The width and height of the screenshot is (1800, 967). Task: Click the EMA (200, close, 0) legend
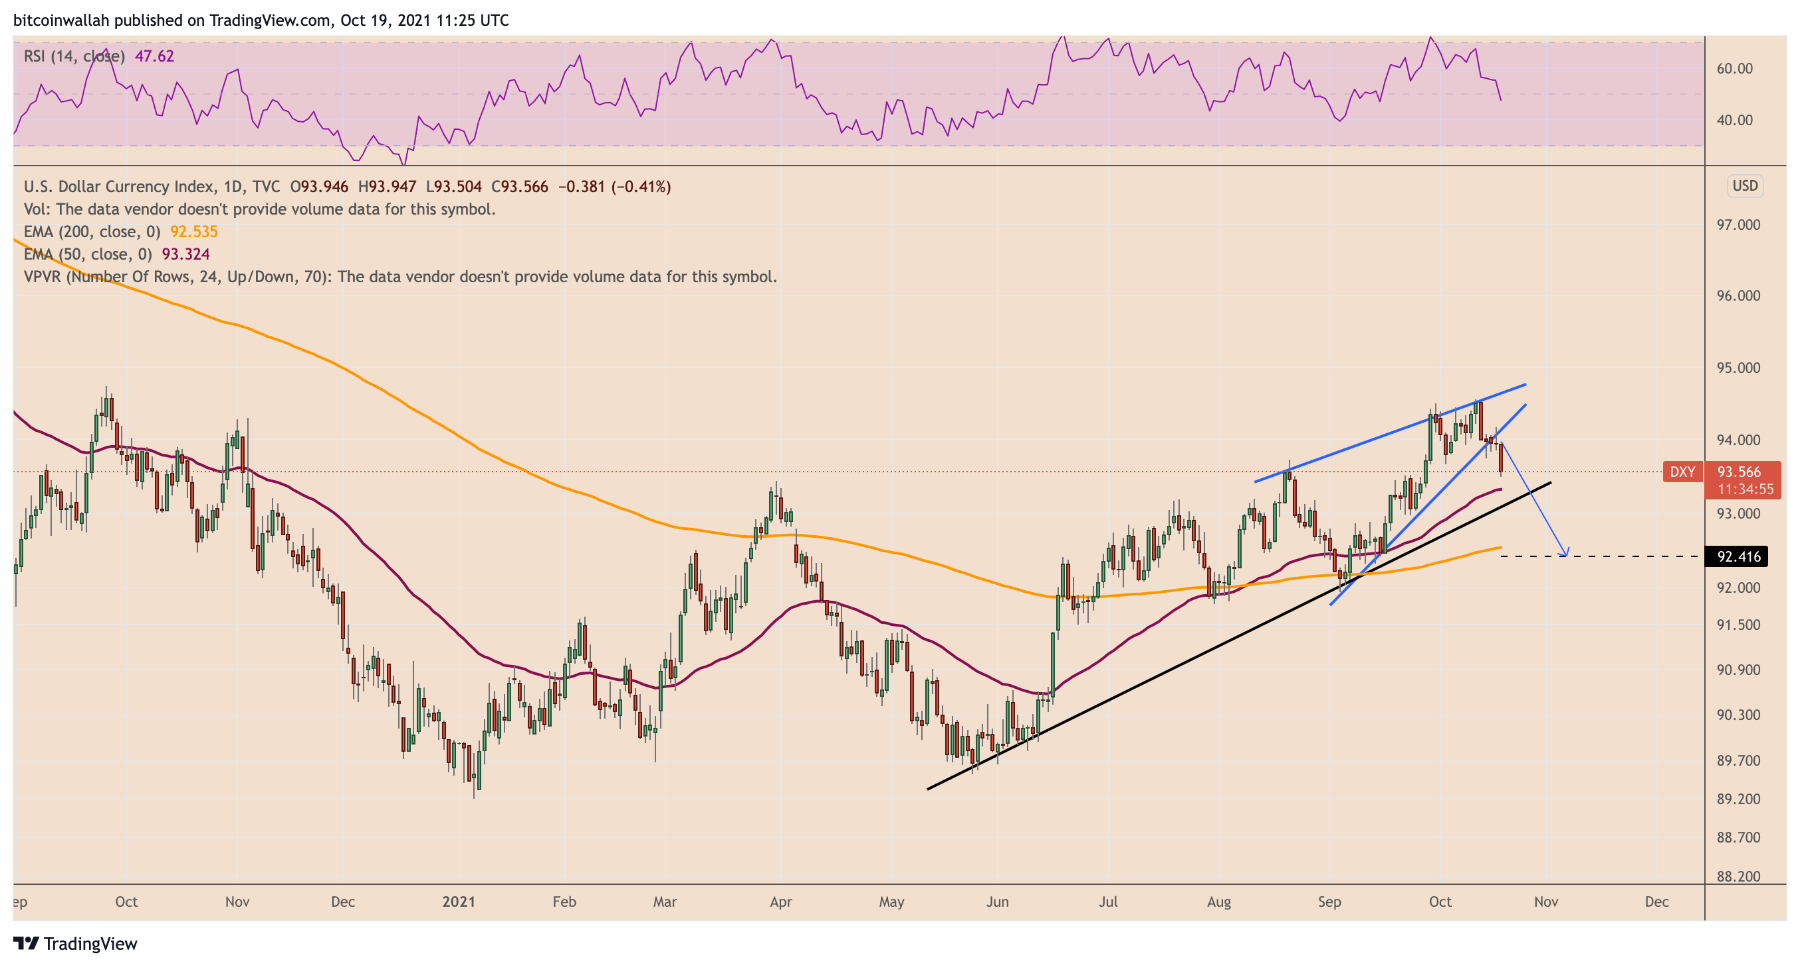pos(92,232)
